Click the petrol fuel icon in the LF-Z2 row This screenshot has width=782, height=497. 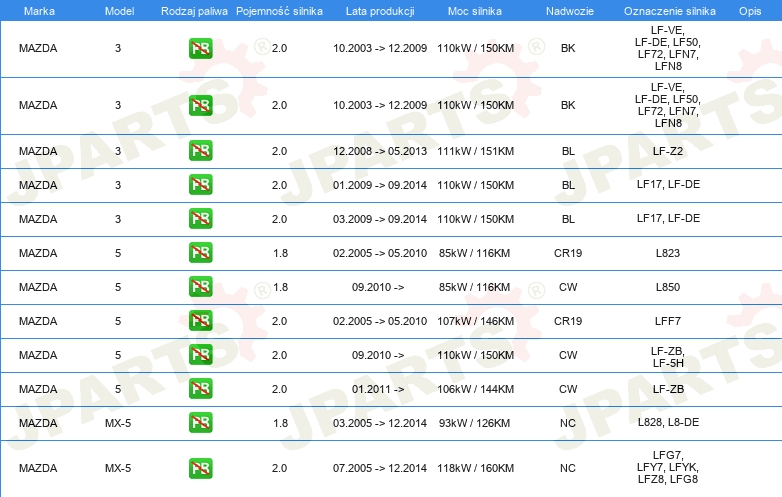coord(200,151)
